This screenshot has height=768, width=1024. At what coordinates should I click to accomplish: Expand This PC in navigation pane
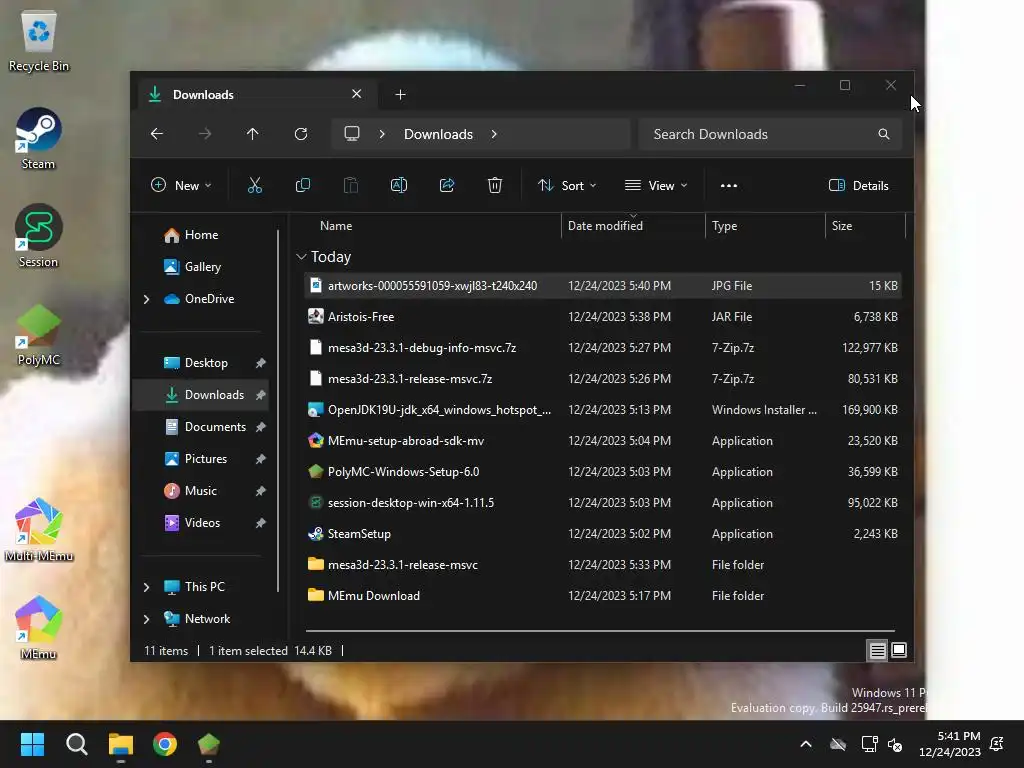click(146, 587)
